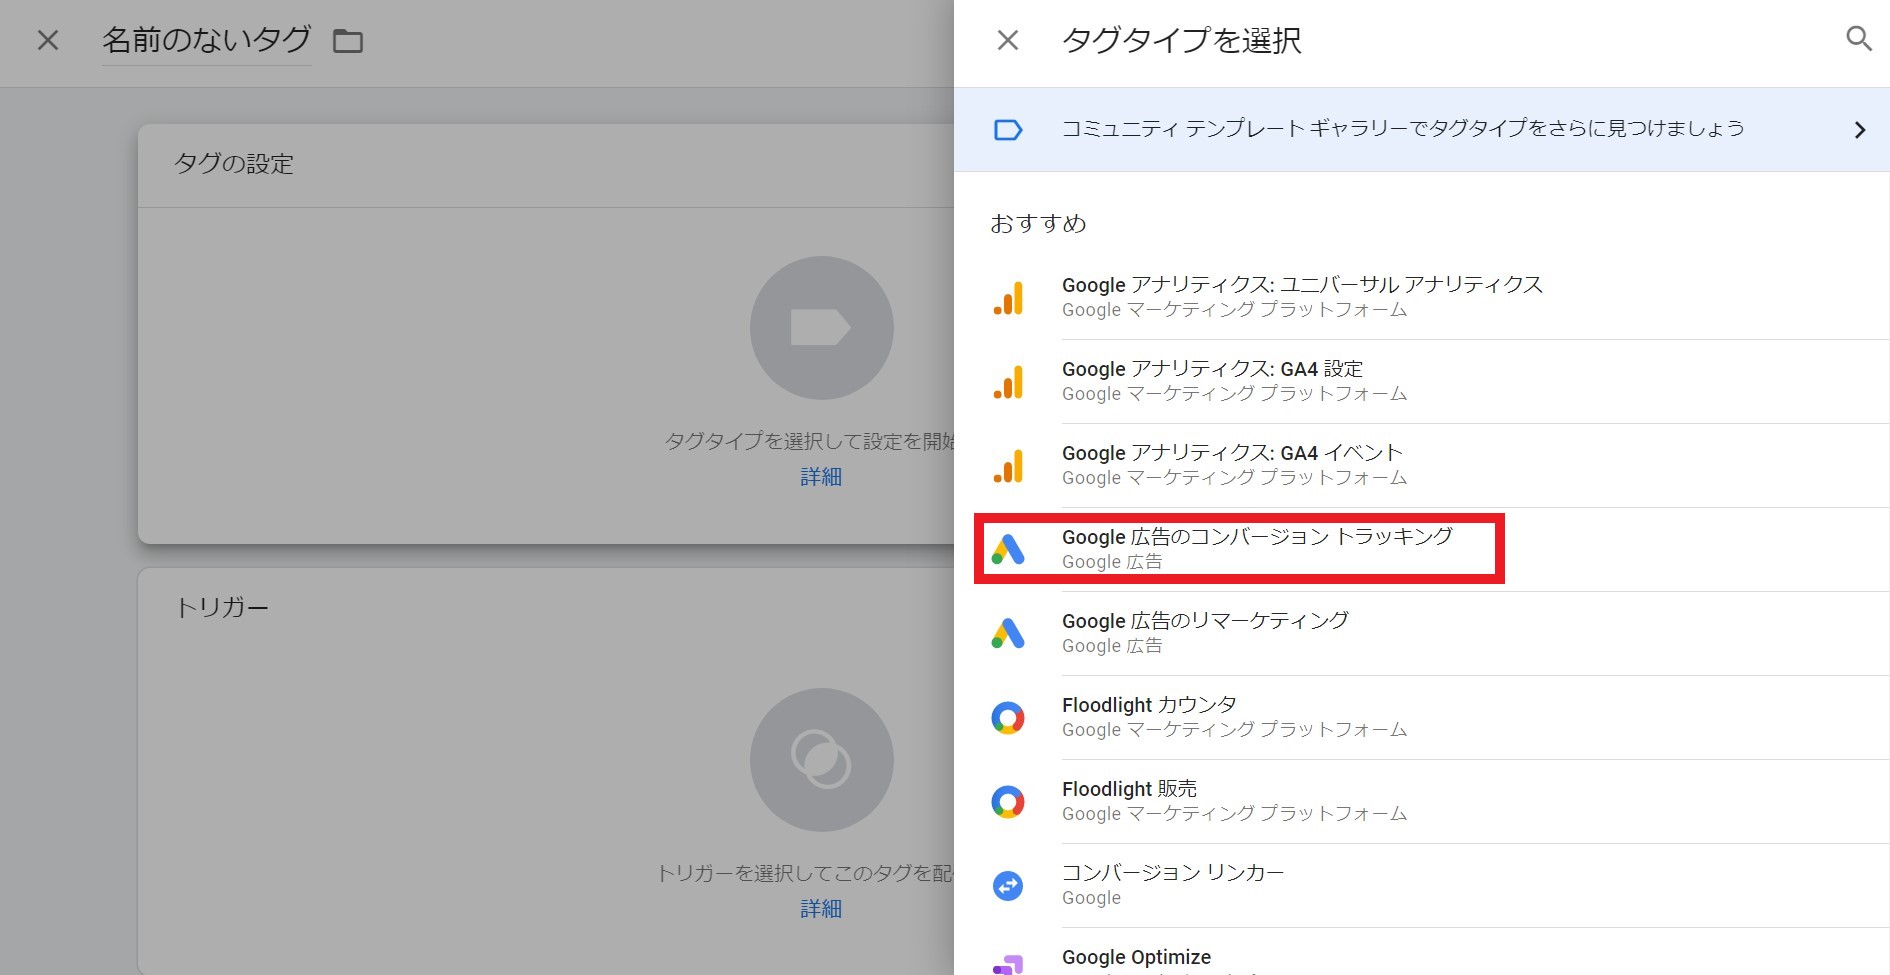Click the community template gallery tag icon

tap(1008, 130)
